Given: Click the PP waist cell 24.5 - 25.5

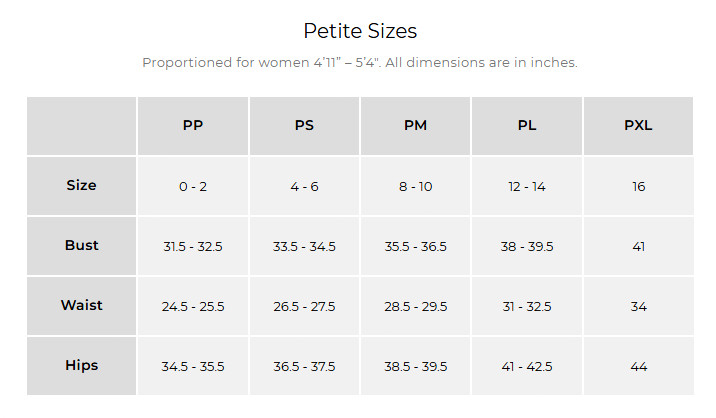Looking at the screenshot, I should pyautogui.click(x=193, y=306).
